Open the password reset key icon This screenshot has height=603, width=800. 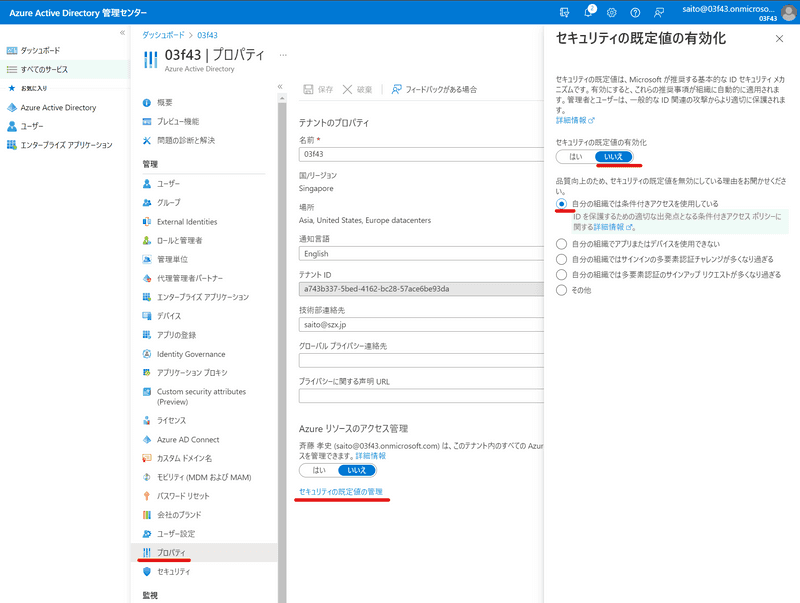tap(147, 496)
